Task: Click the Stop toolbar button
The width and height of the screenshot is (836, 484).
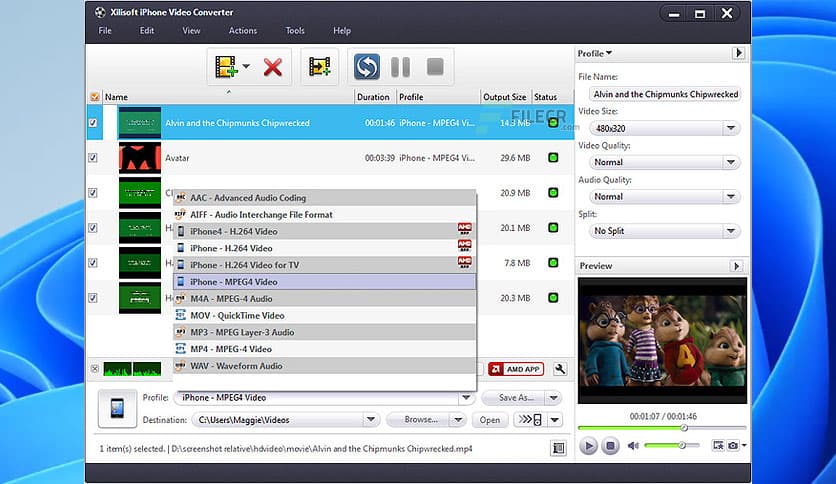Action: 435,67
